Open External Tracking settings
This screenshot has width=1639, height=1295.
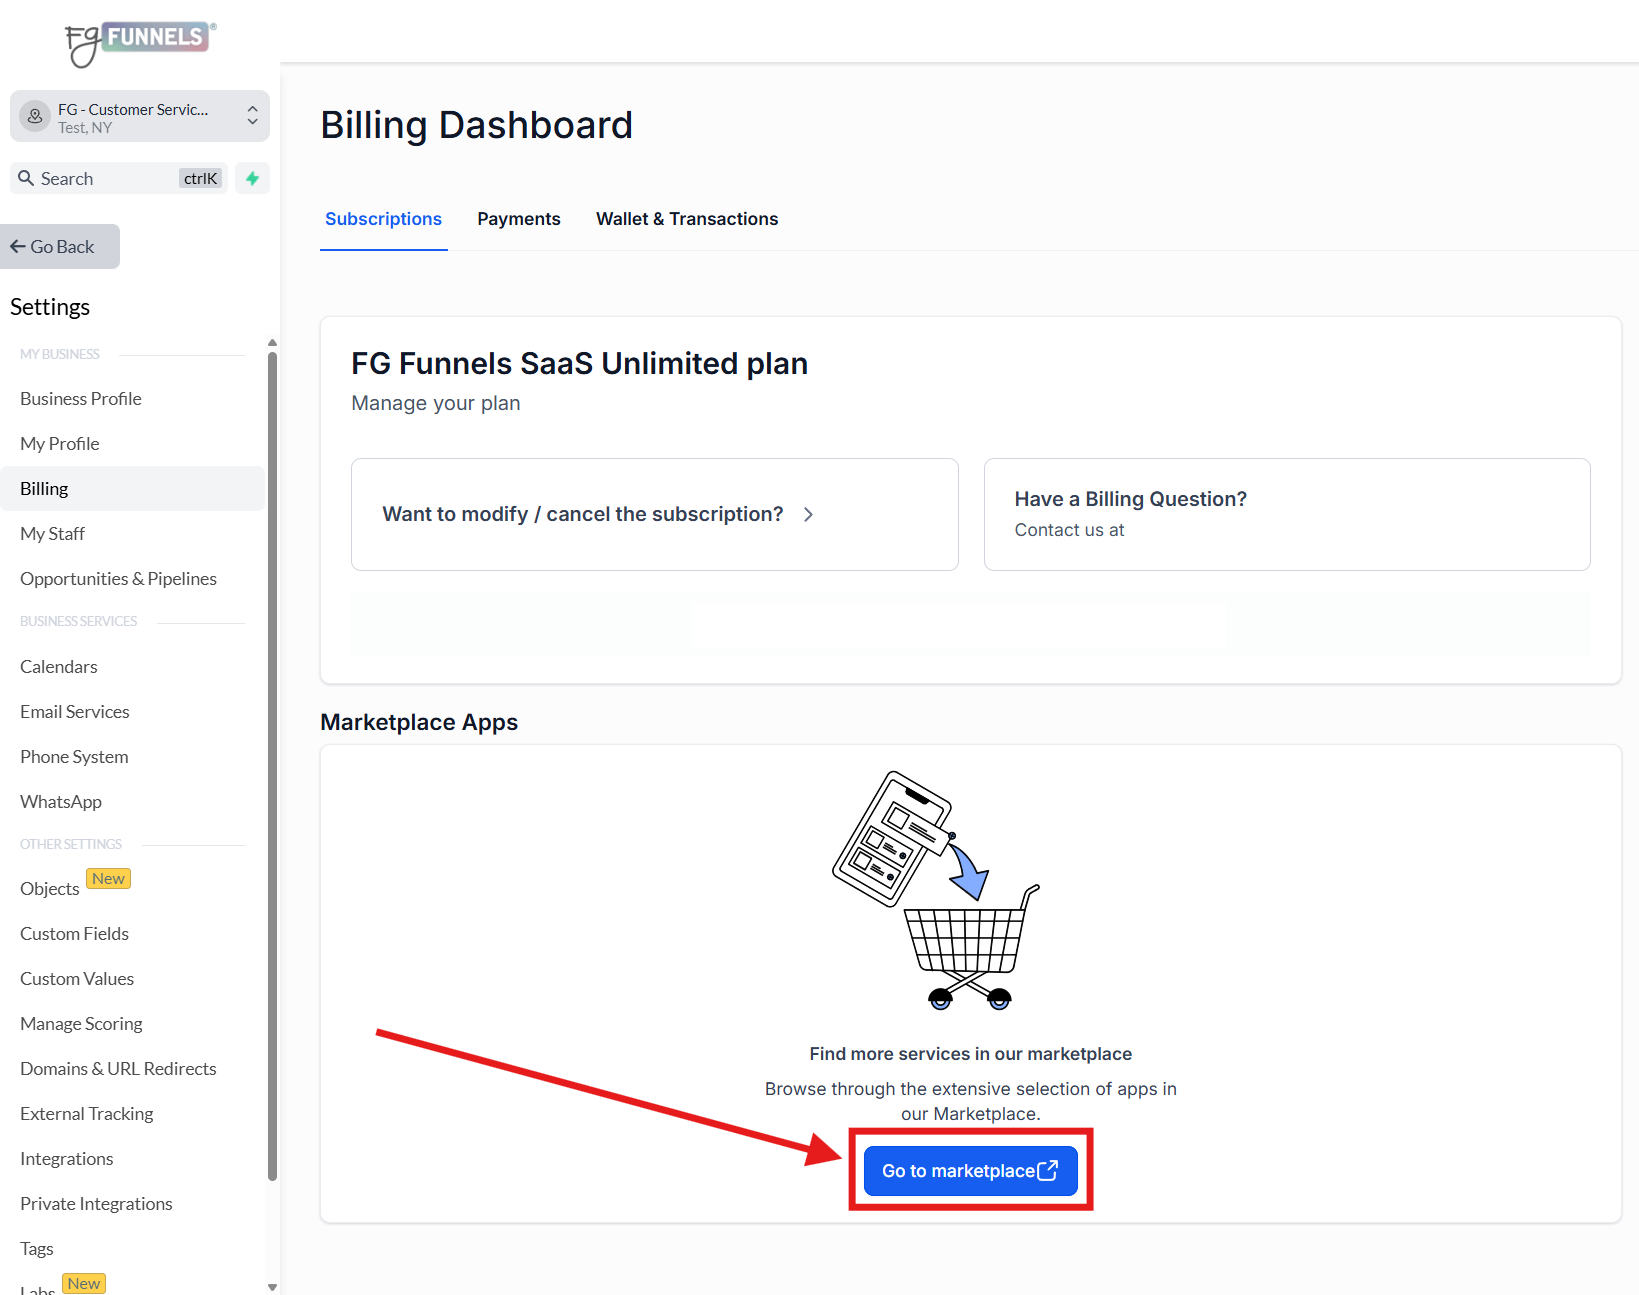click(x=87, y=1113)
